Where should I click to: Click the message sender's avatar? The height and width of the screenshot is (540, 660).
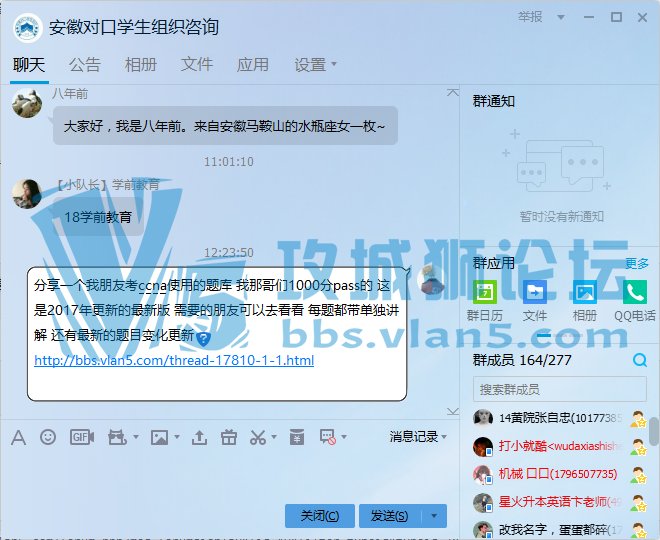pyautogui.click(x=430, y=281)
